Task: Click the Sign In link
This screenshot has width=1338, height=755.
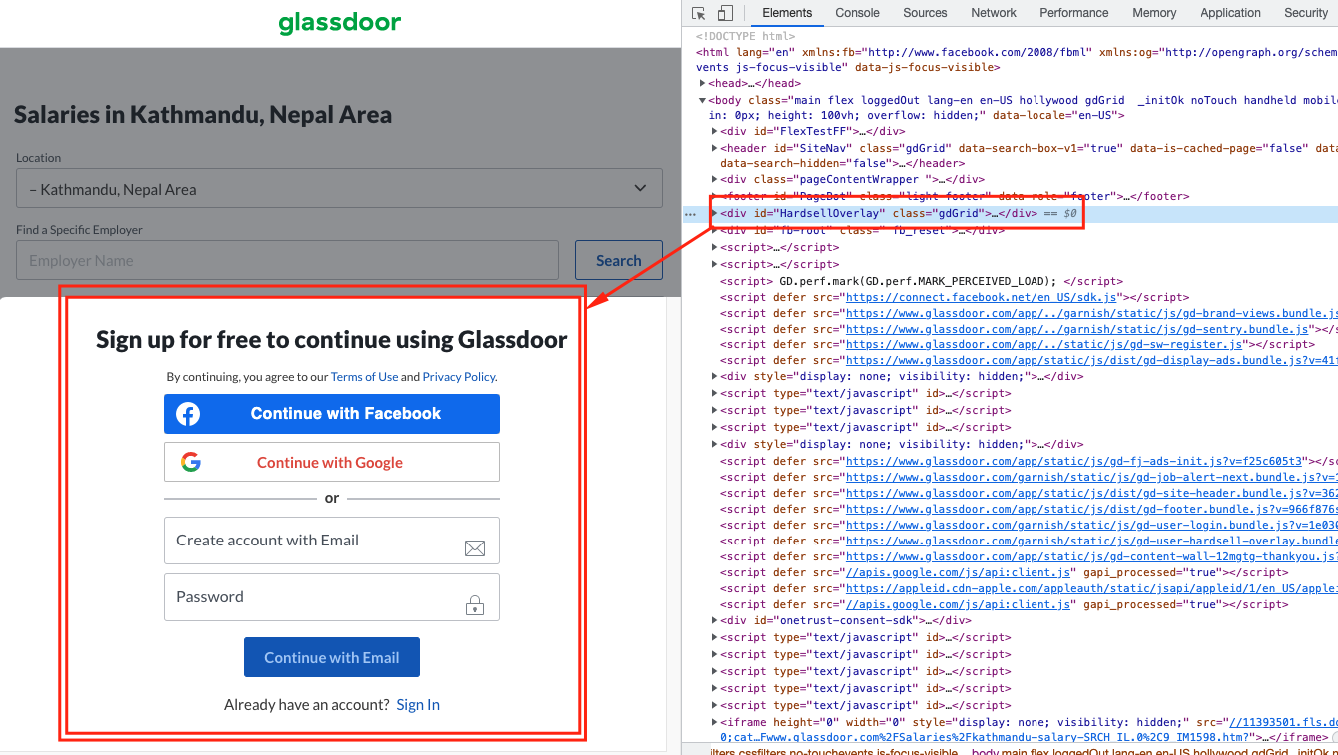Action: click(x=418, y=705)
